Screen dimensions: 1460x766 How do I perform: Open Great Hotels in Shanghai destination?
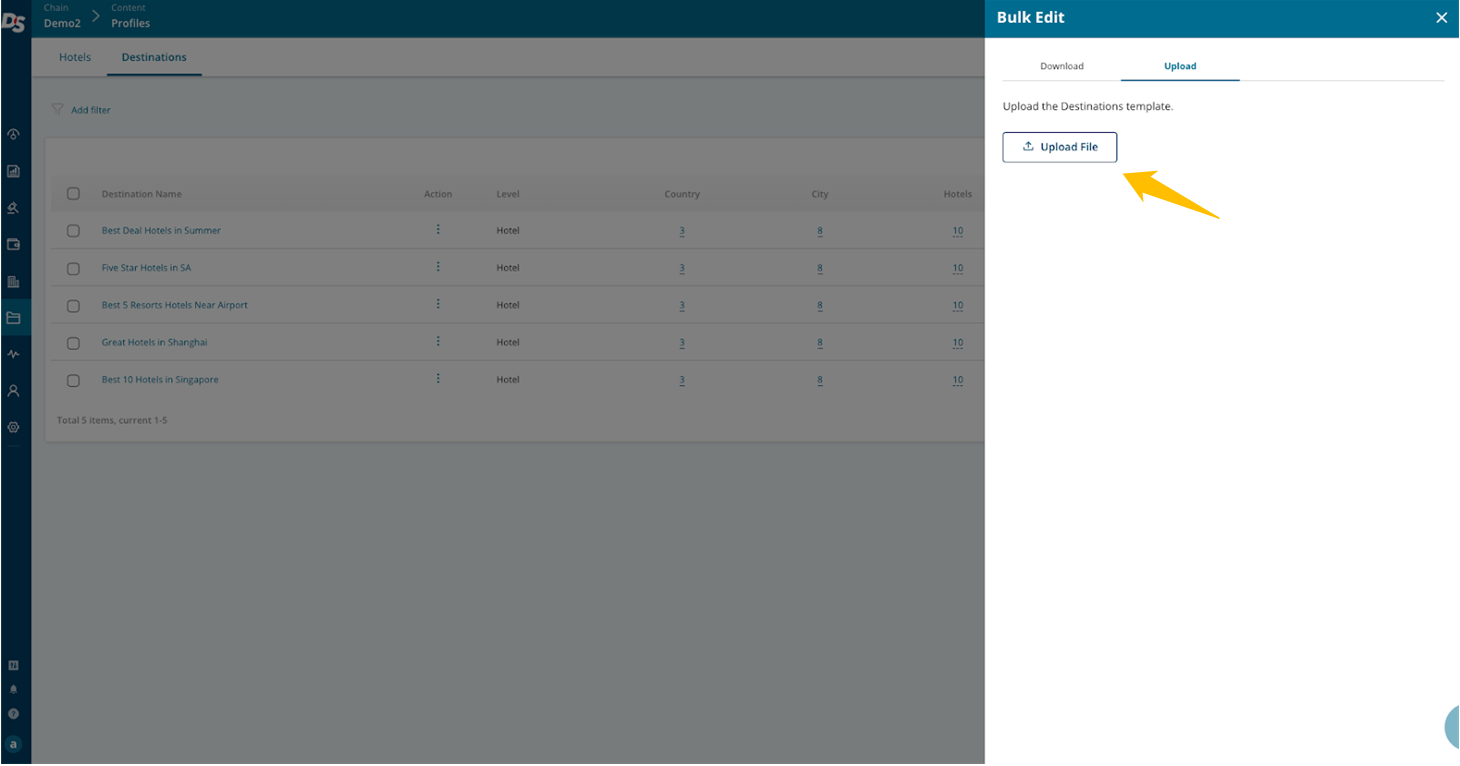(155, 342)
